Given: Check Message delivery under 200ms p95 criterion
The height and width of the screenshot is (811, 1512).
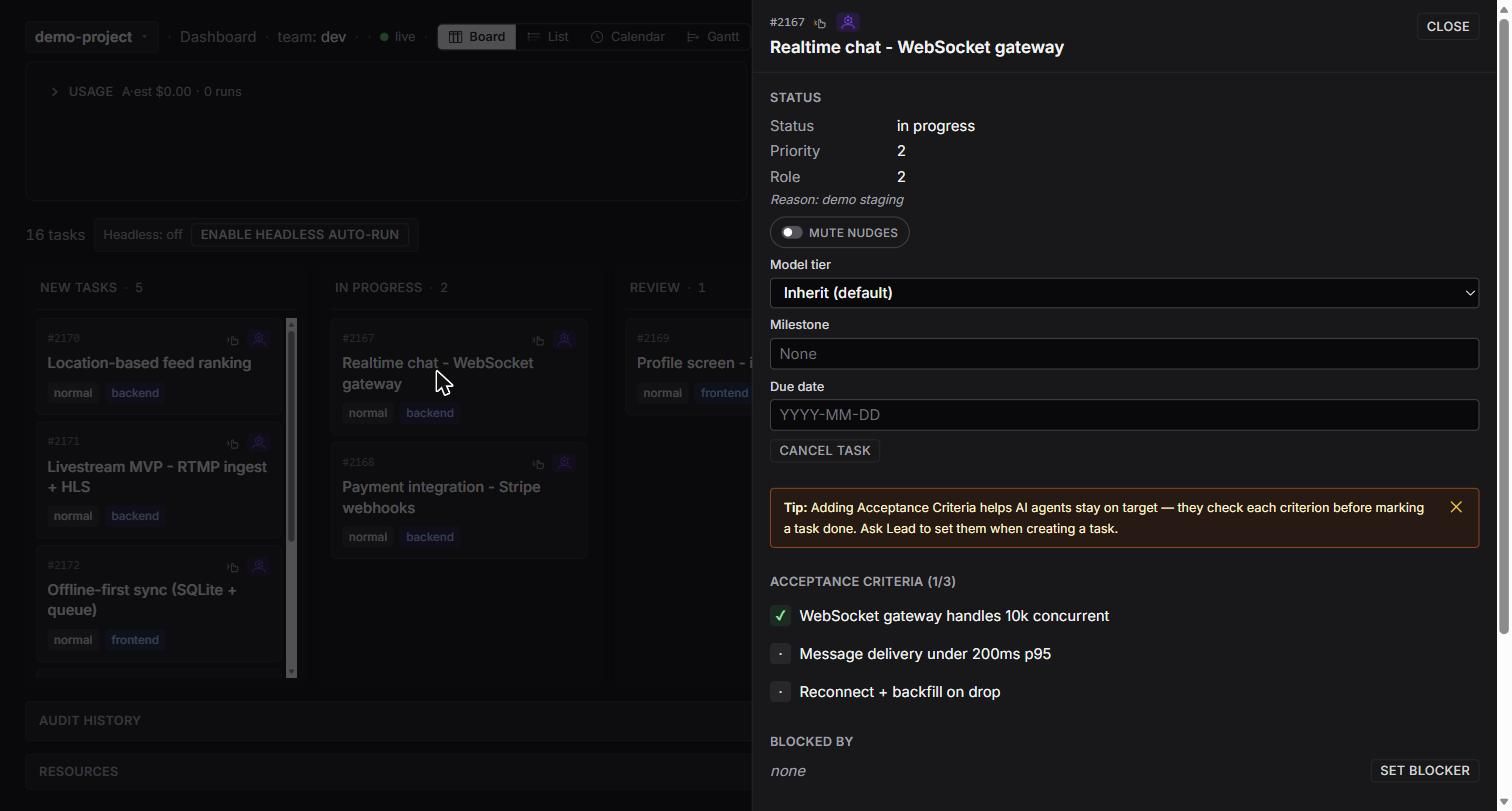Looking at the screenshot, I should (780, 654).
